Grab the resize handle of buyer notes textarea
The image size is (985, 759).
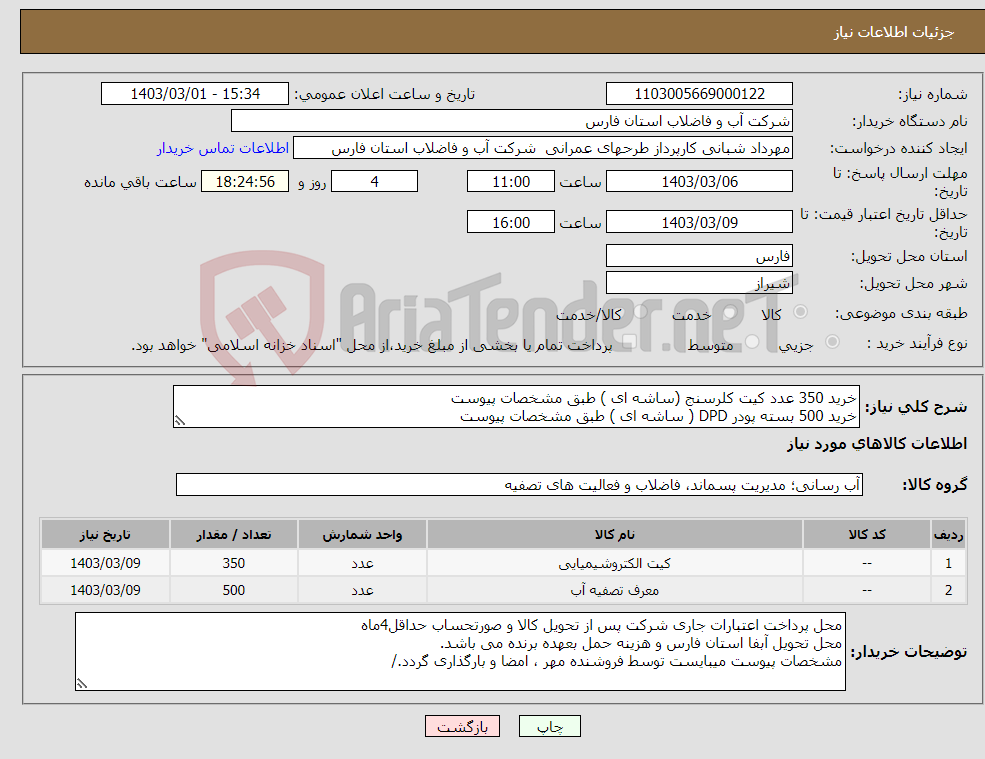(82, 684)
